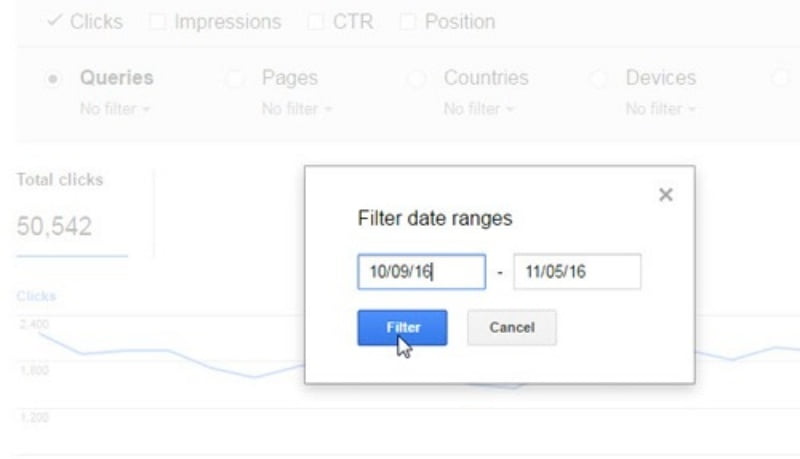
Task: Select the Pages radio button
Action: (238, 79)
